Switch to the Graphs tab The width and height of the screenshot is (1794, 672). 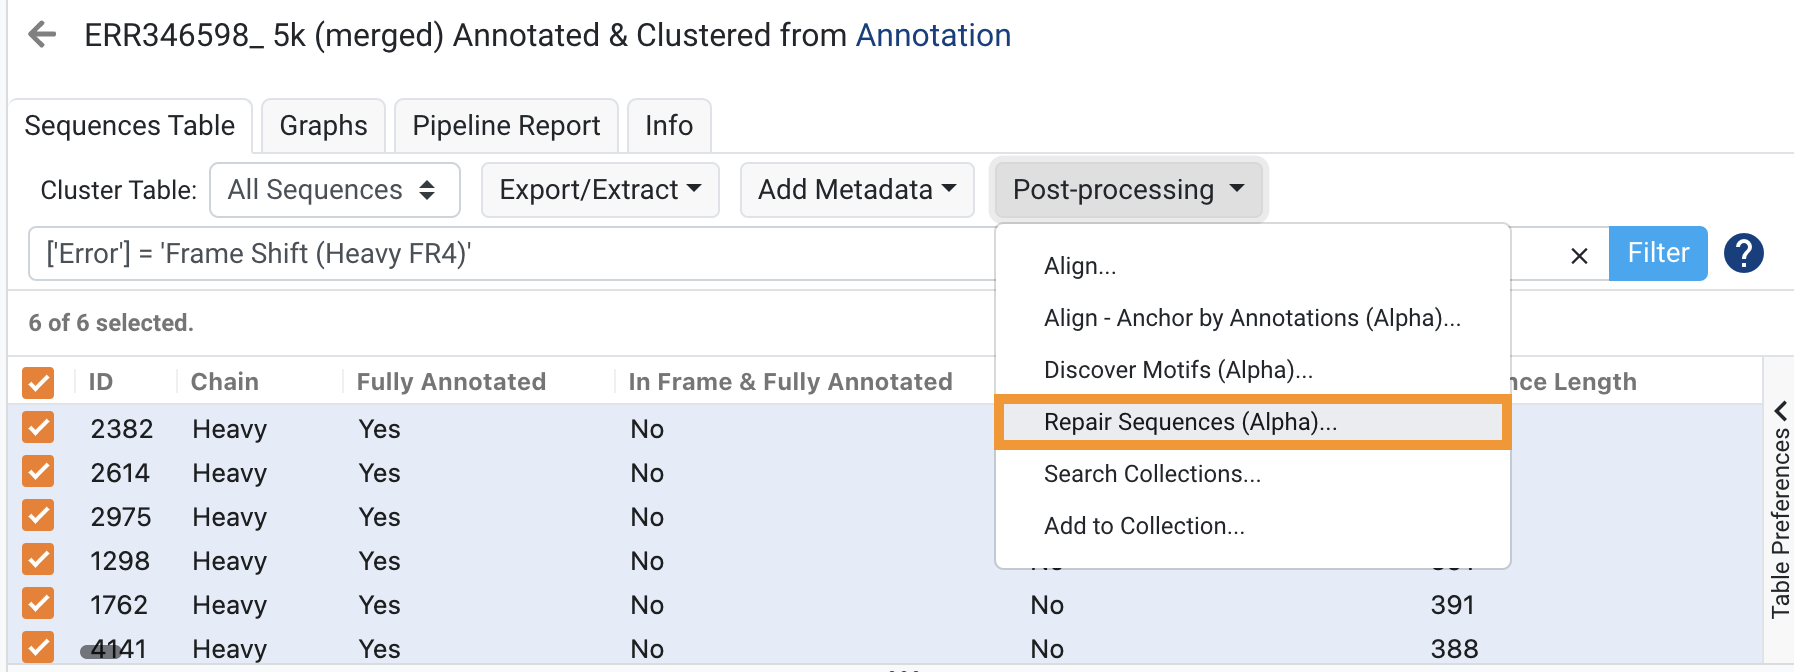[323, 126]
